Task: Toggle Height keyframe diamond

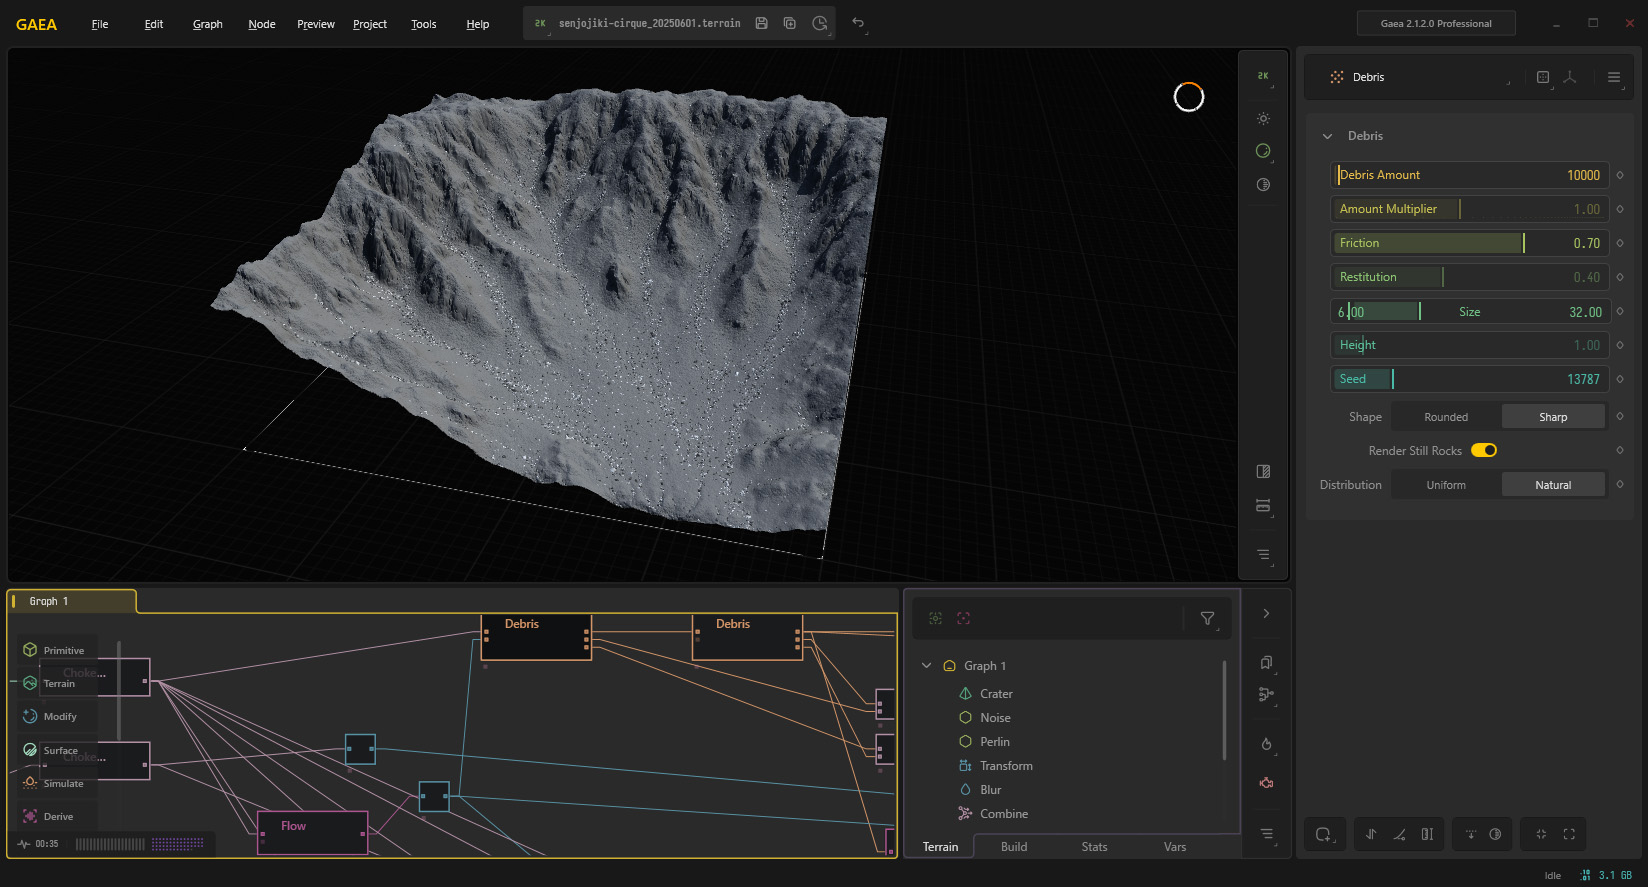Action: coord(1620,345)
